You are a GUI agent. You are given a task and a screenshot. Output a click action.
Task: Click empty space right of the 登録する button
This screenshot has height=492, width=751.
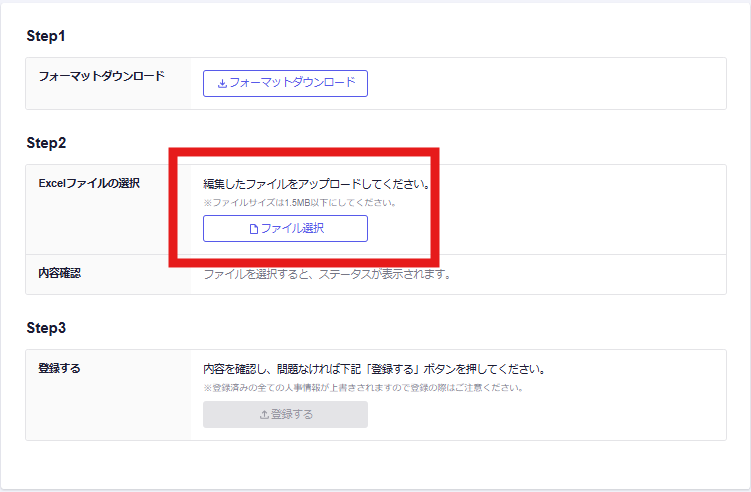click(540, 415)
